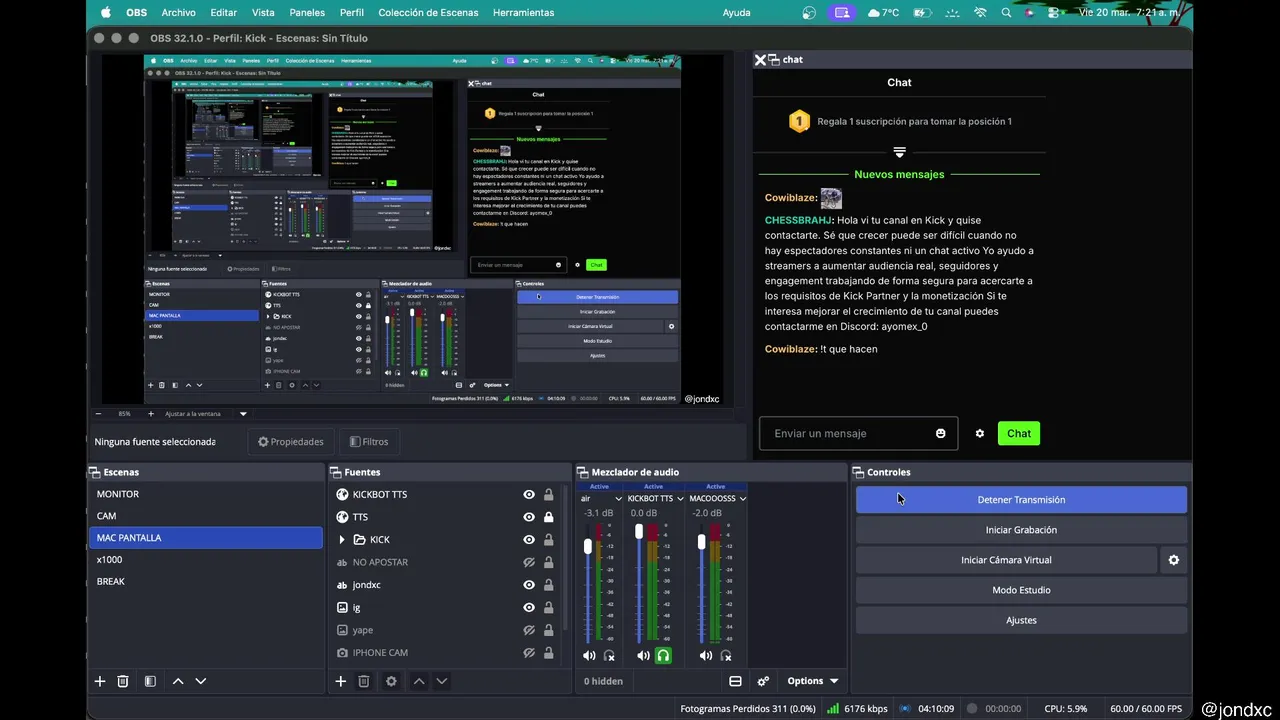This screenshot has width=1280, height=720.
Task: Open the MACOOOSSS channel dropdown arrow
Action: pos(742,498)
